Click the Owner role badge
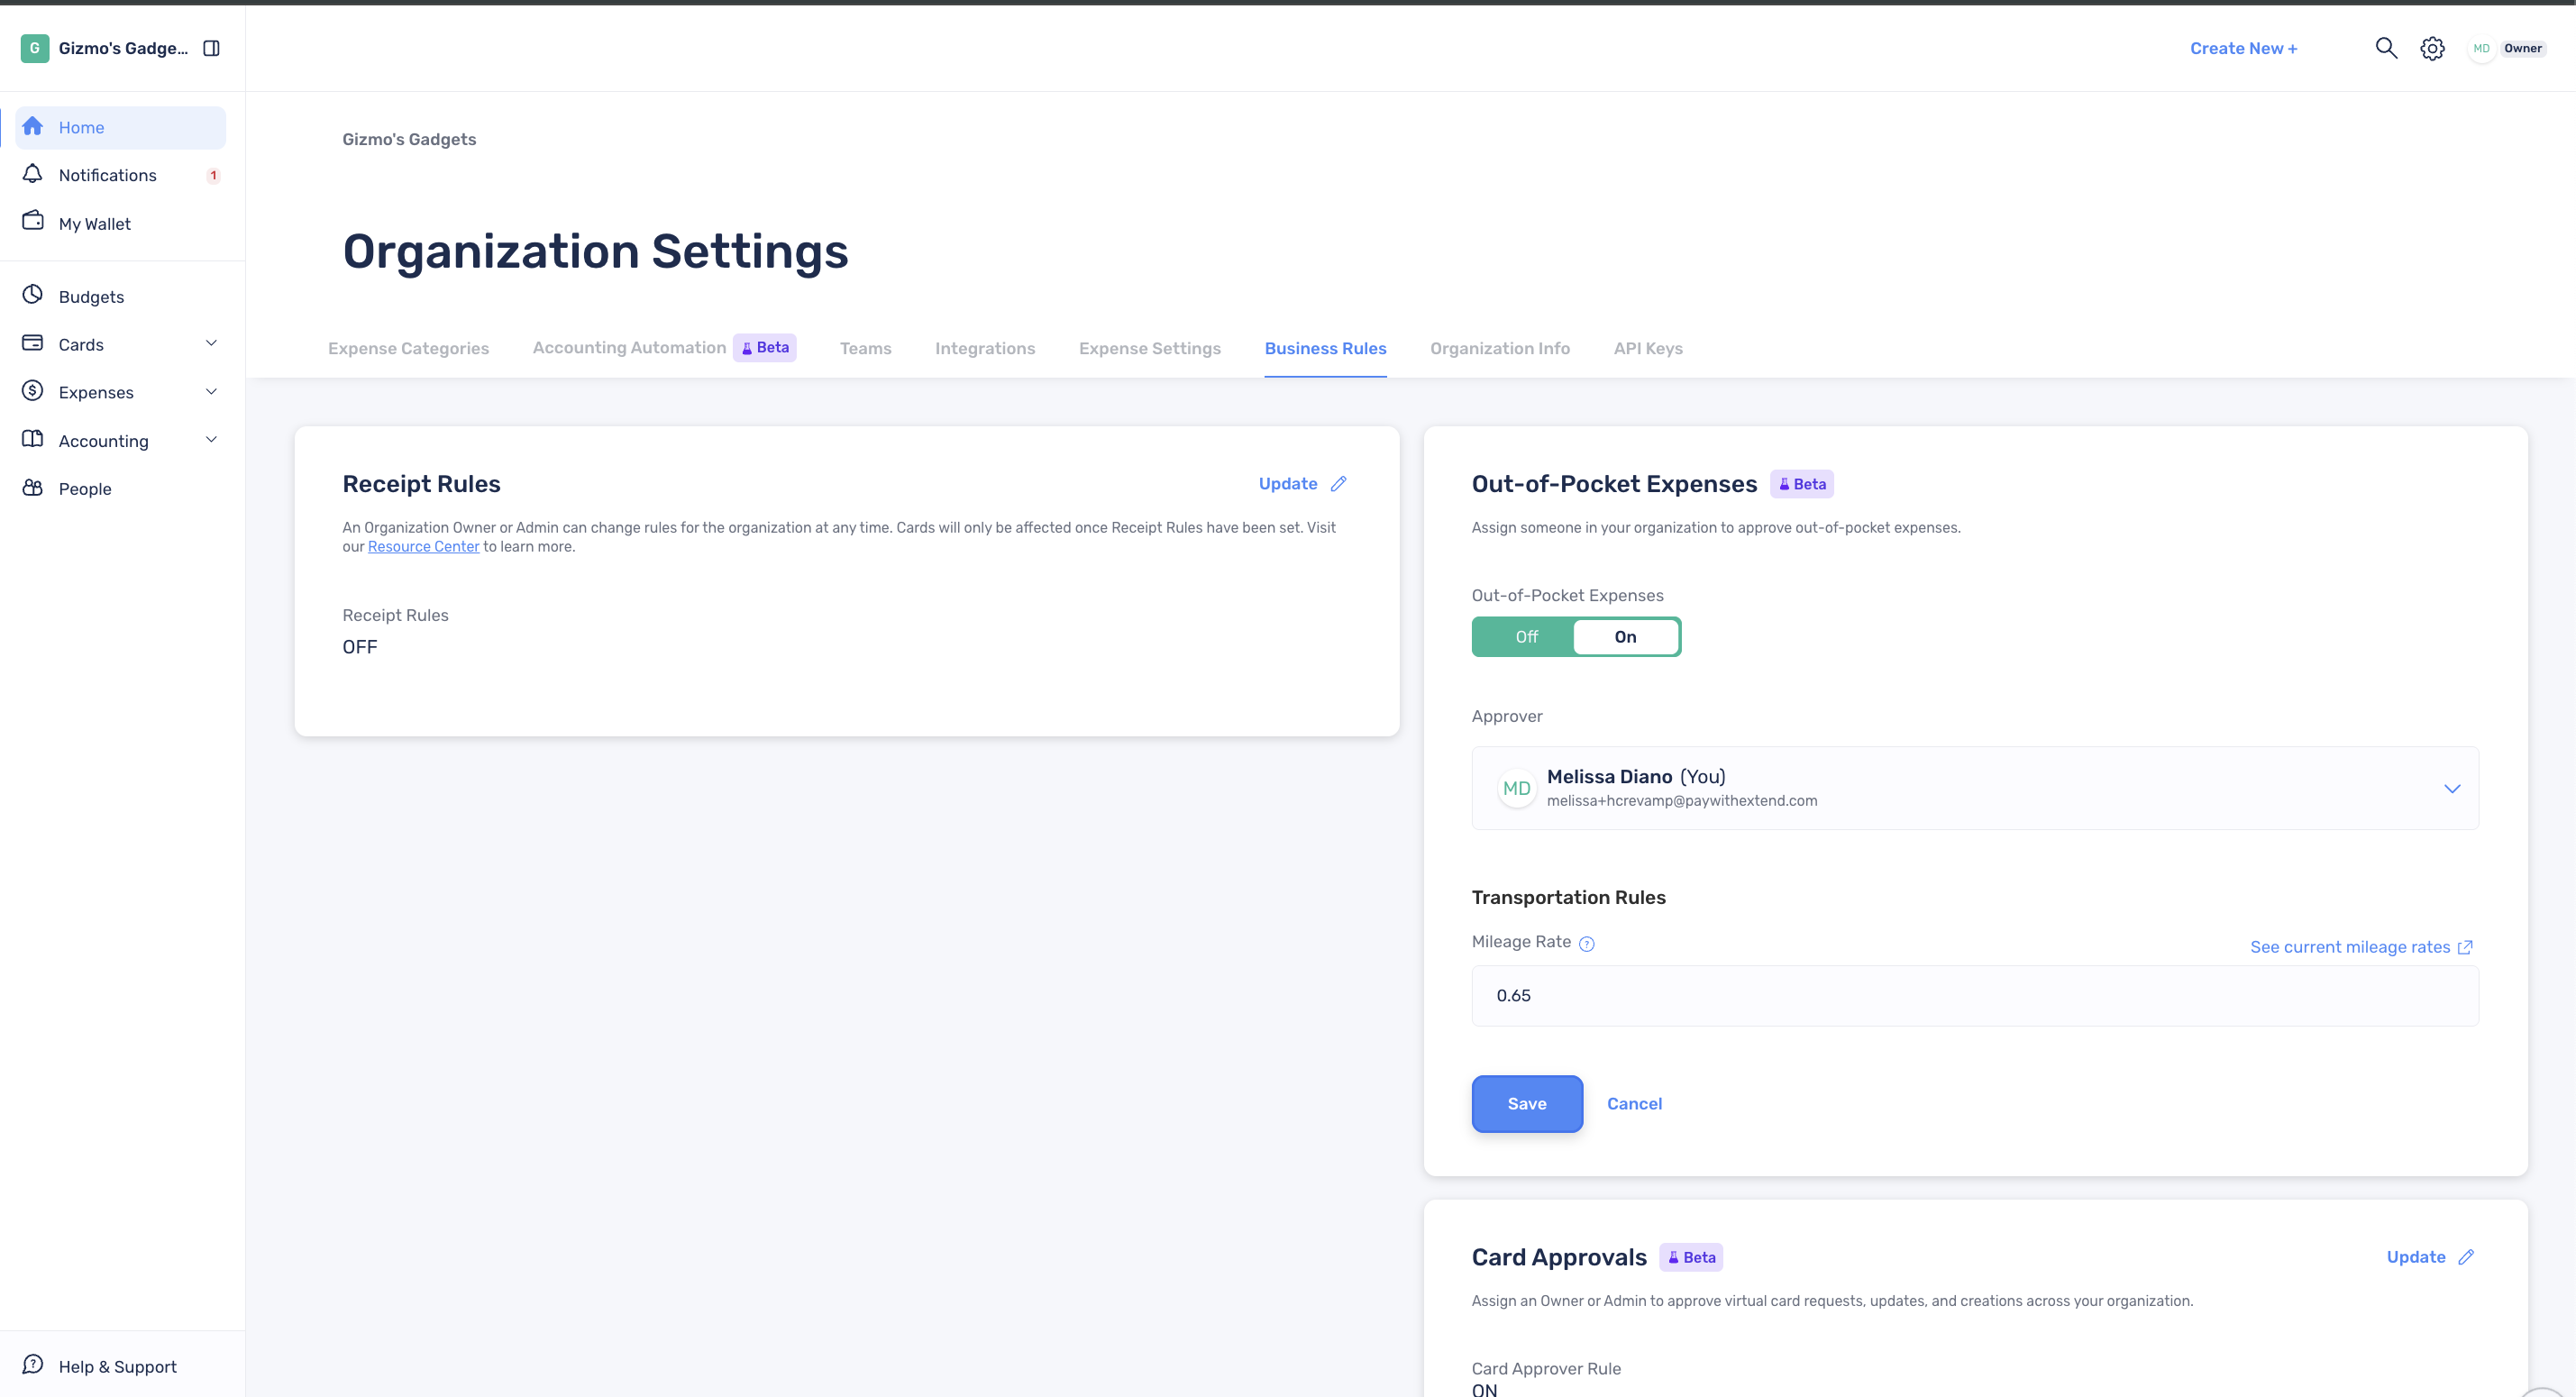Screen dimensions: 2576x1397 pyautogui.click(x=2522, y=48)
